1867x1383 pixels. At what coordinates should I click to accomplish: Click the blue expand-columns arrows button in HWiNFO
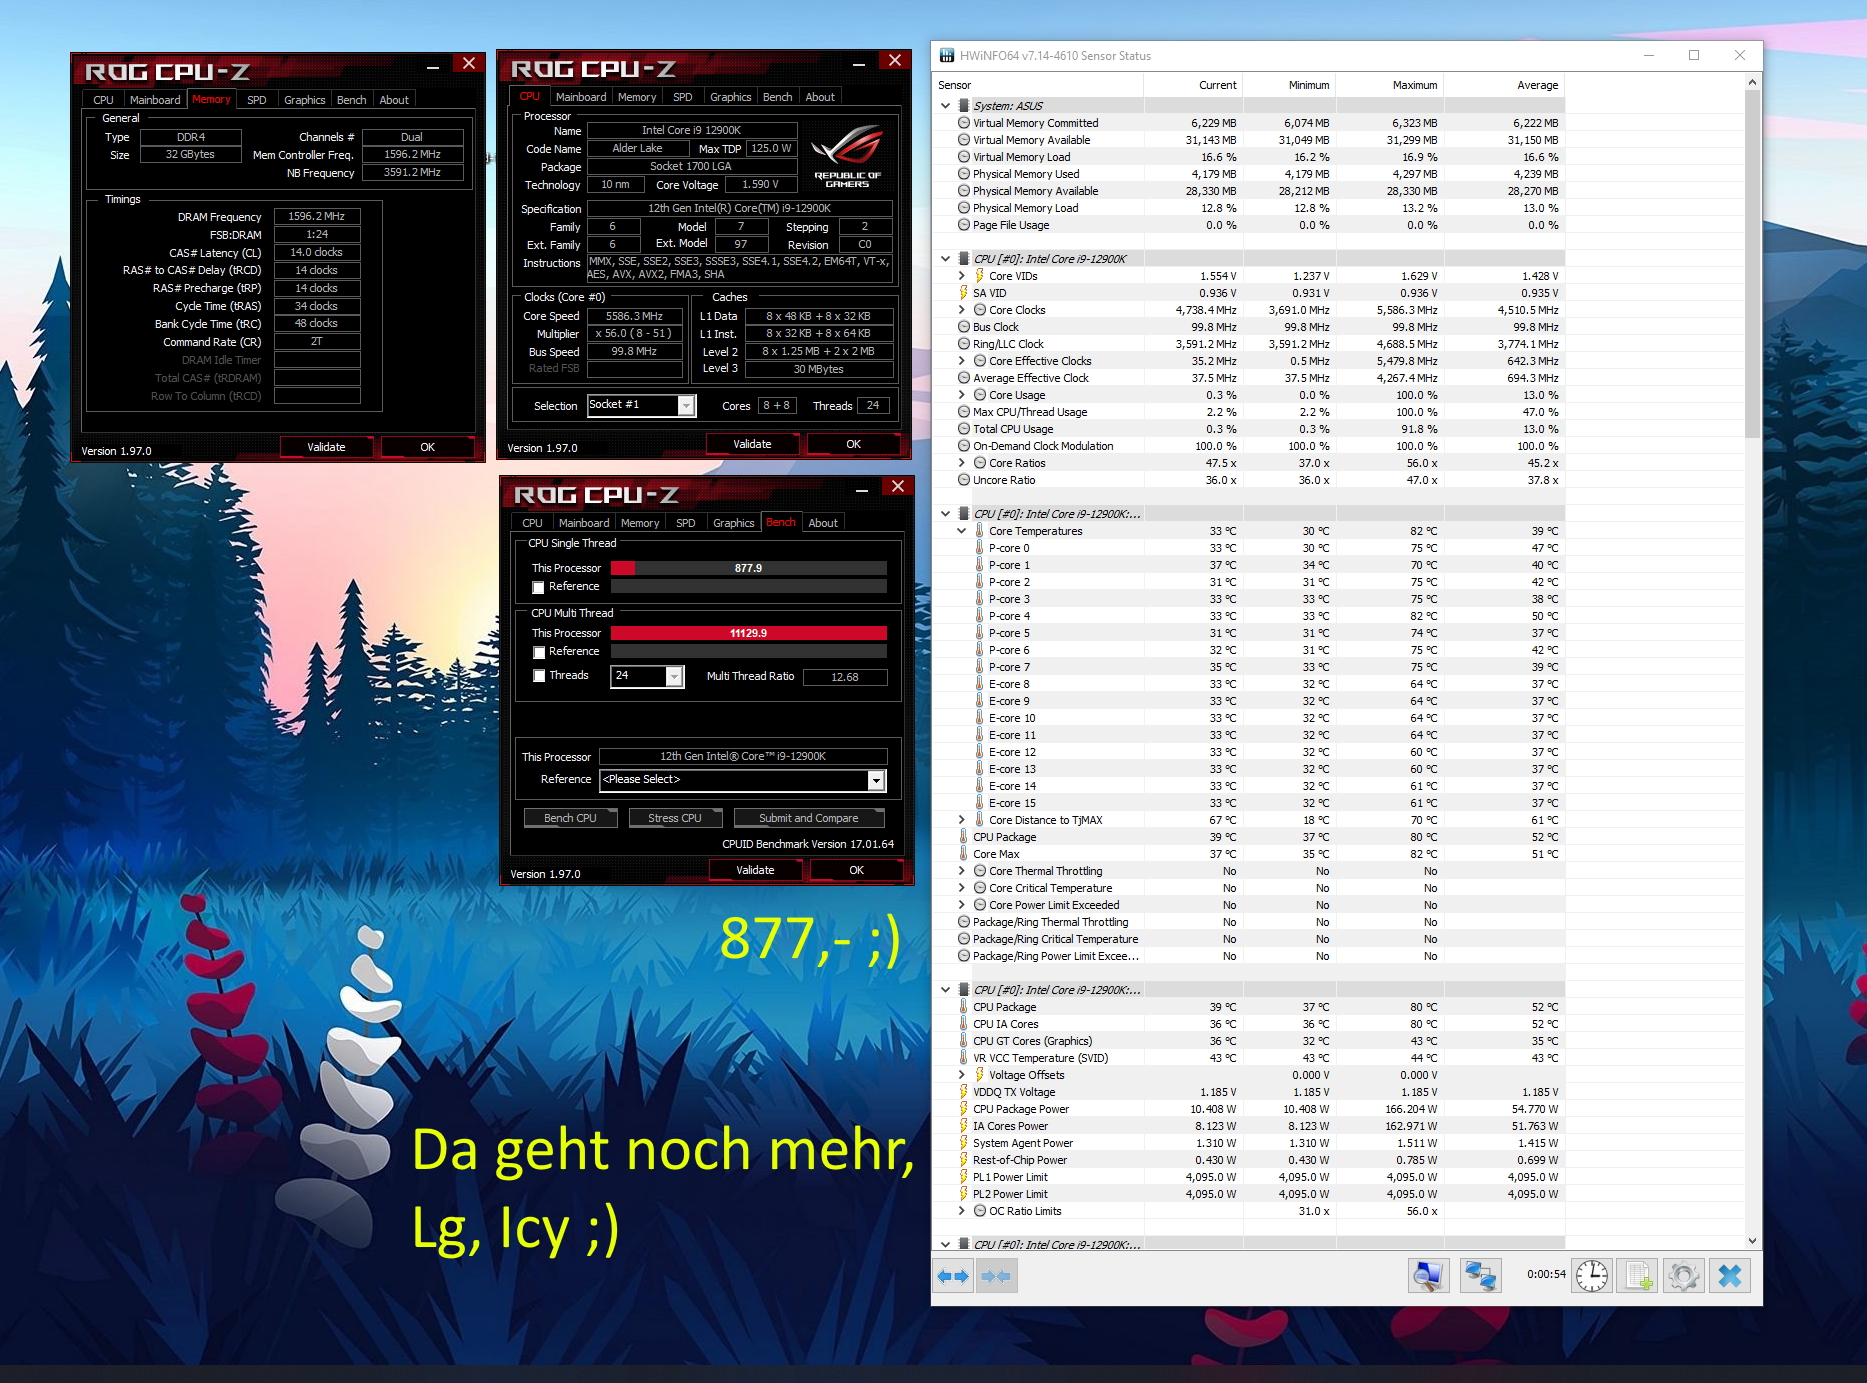click(x=953, y=1276)
